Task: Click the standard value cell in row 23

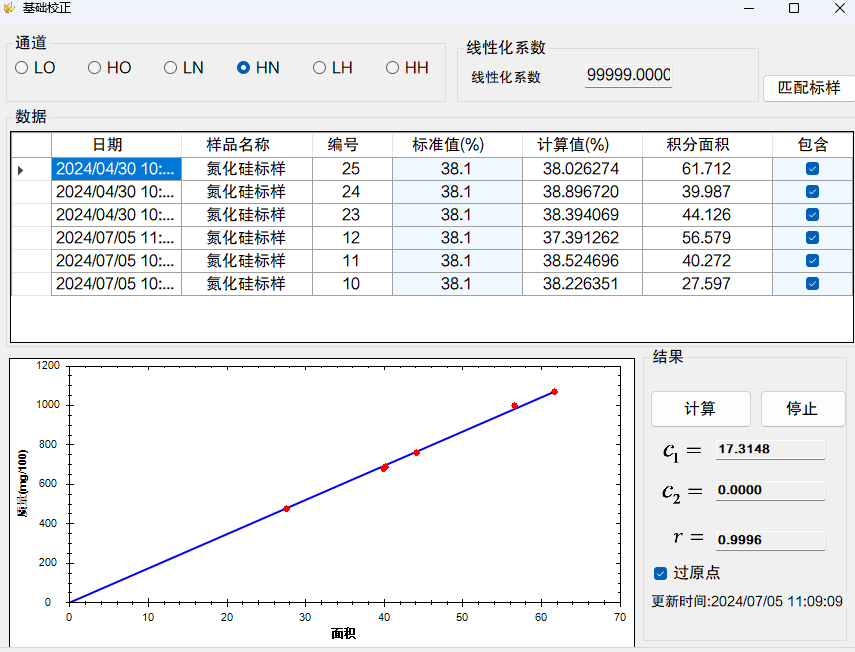Action: pos(457,215)
